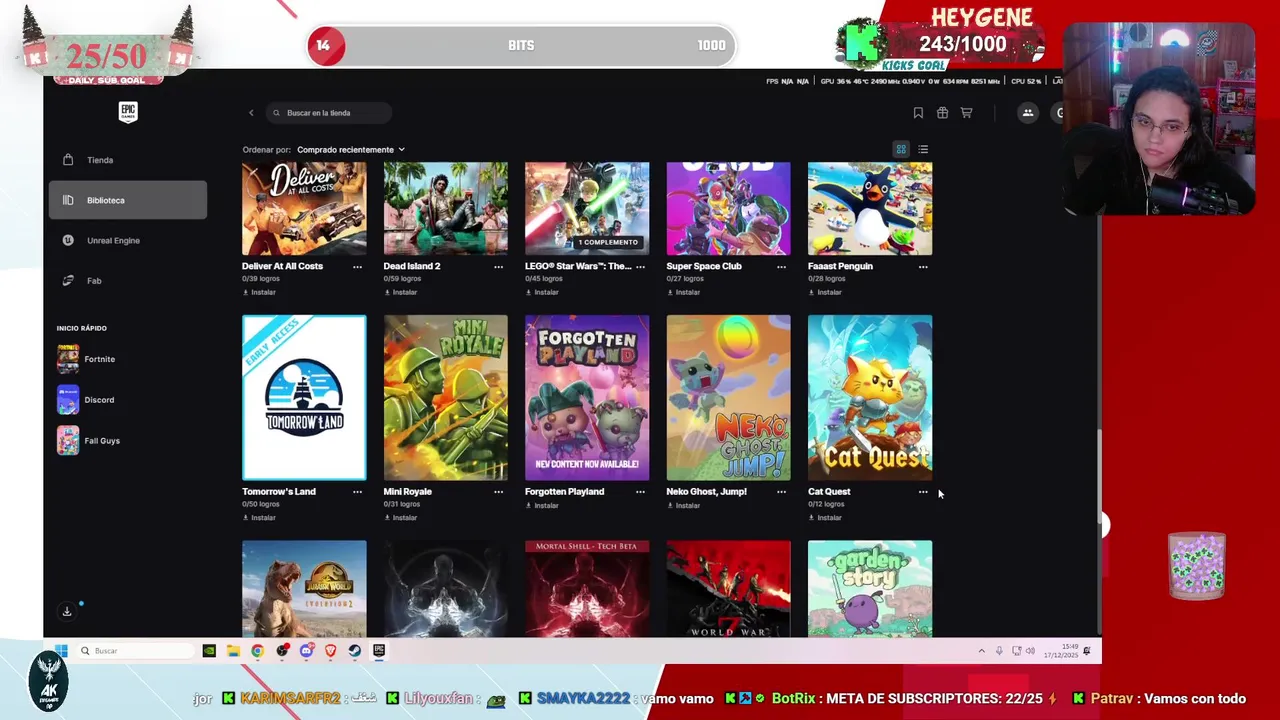Open File Explorer from the taskbar
The height and width of the screenshot is (720, 1280).
click(233, 651)
